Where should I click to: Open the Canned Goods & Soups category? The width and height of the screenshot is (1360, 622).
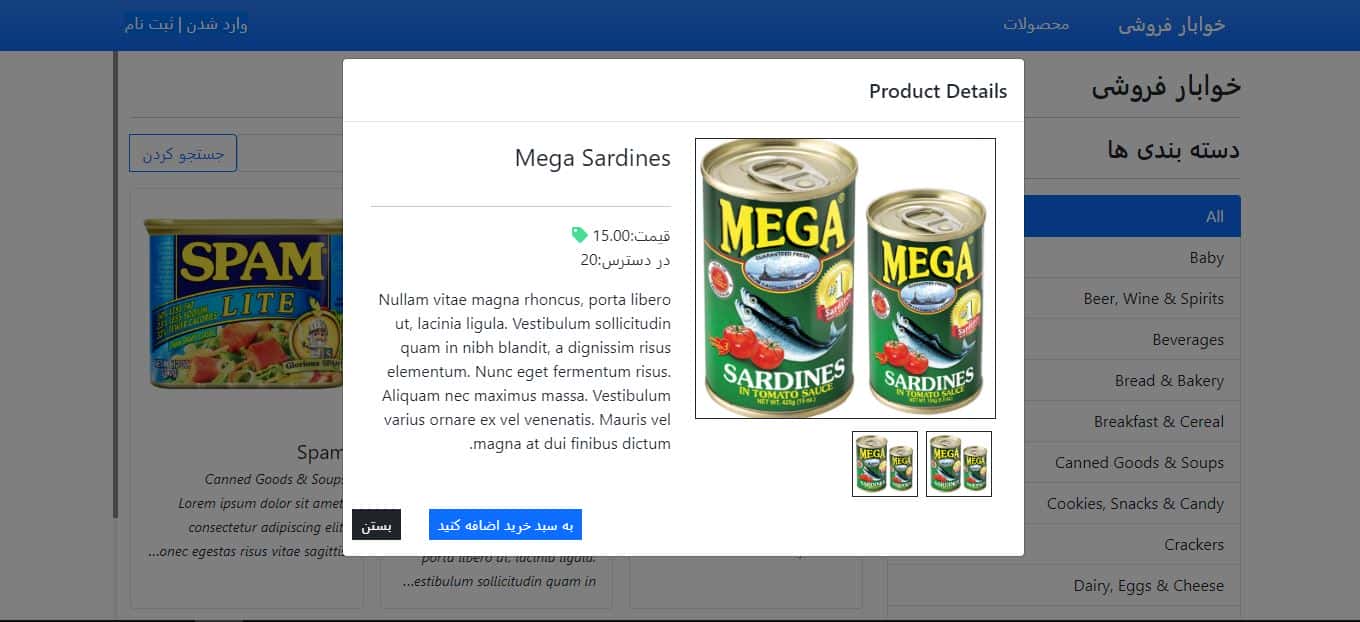[1132, 463]
